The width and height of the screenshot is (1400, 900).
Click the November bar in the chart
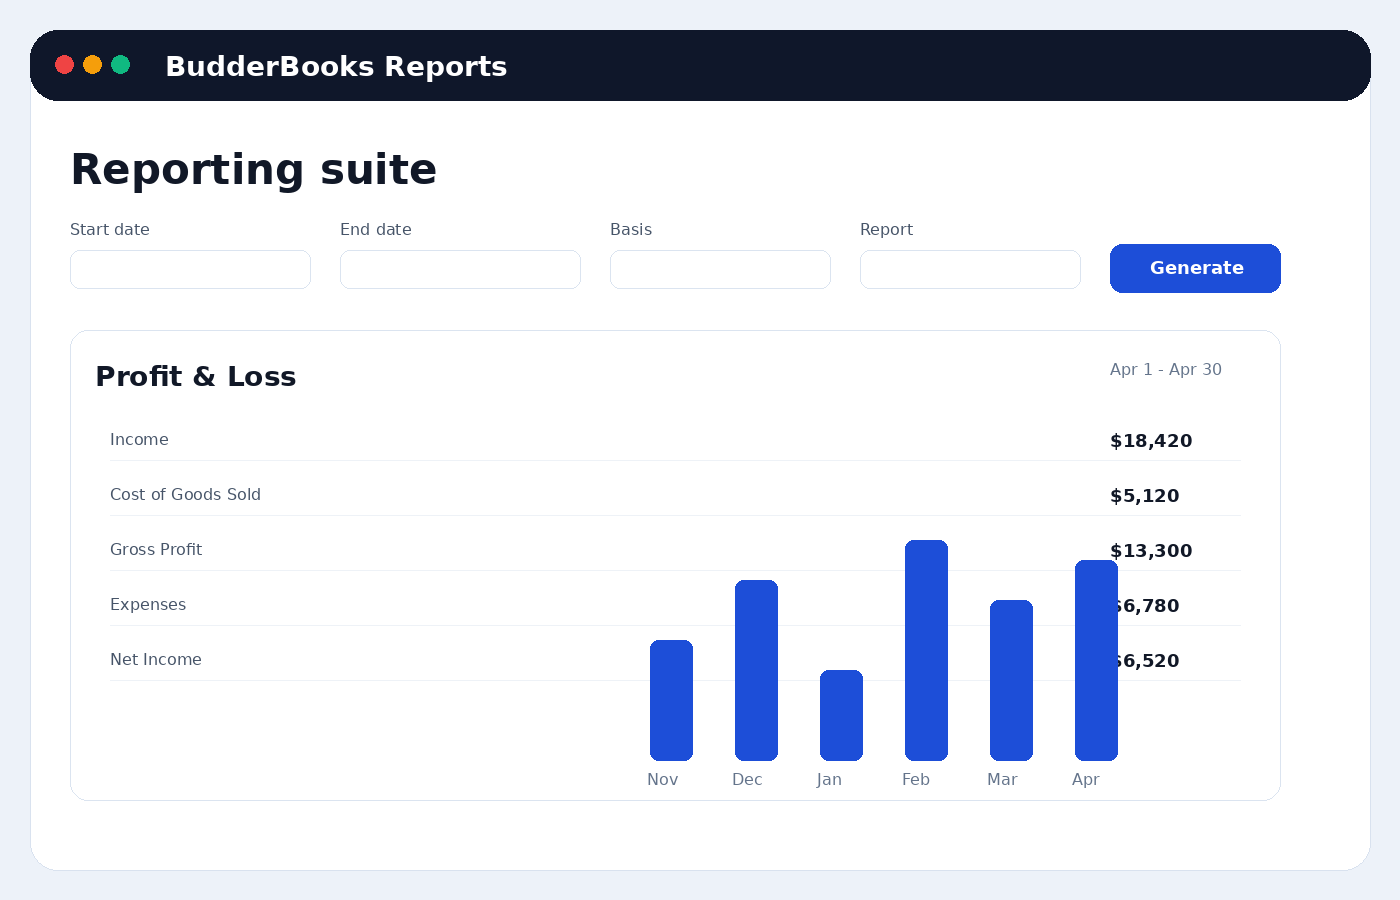(x=671, y=700)
